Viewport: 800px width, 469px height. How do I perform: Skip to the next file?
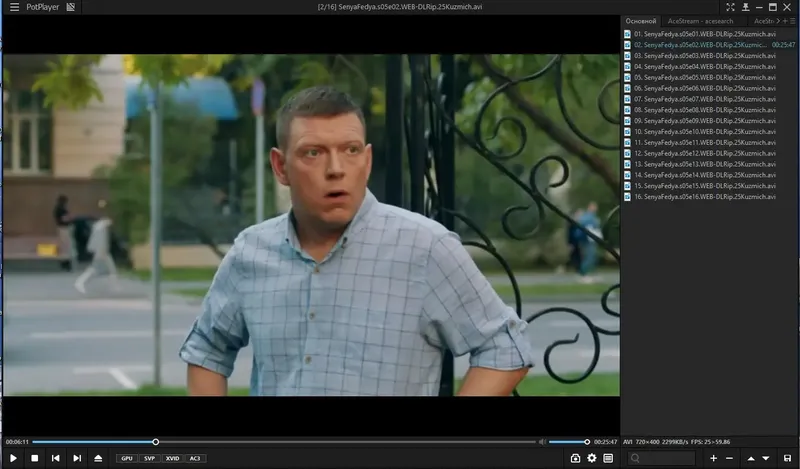point(77,458)
